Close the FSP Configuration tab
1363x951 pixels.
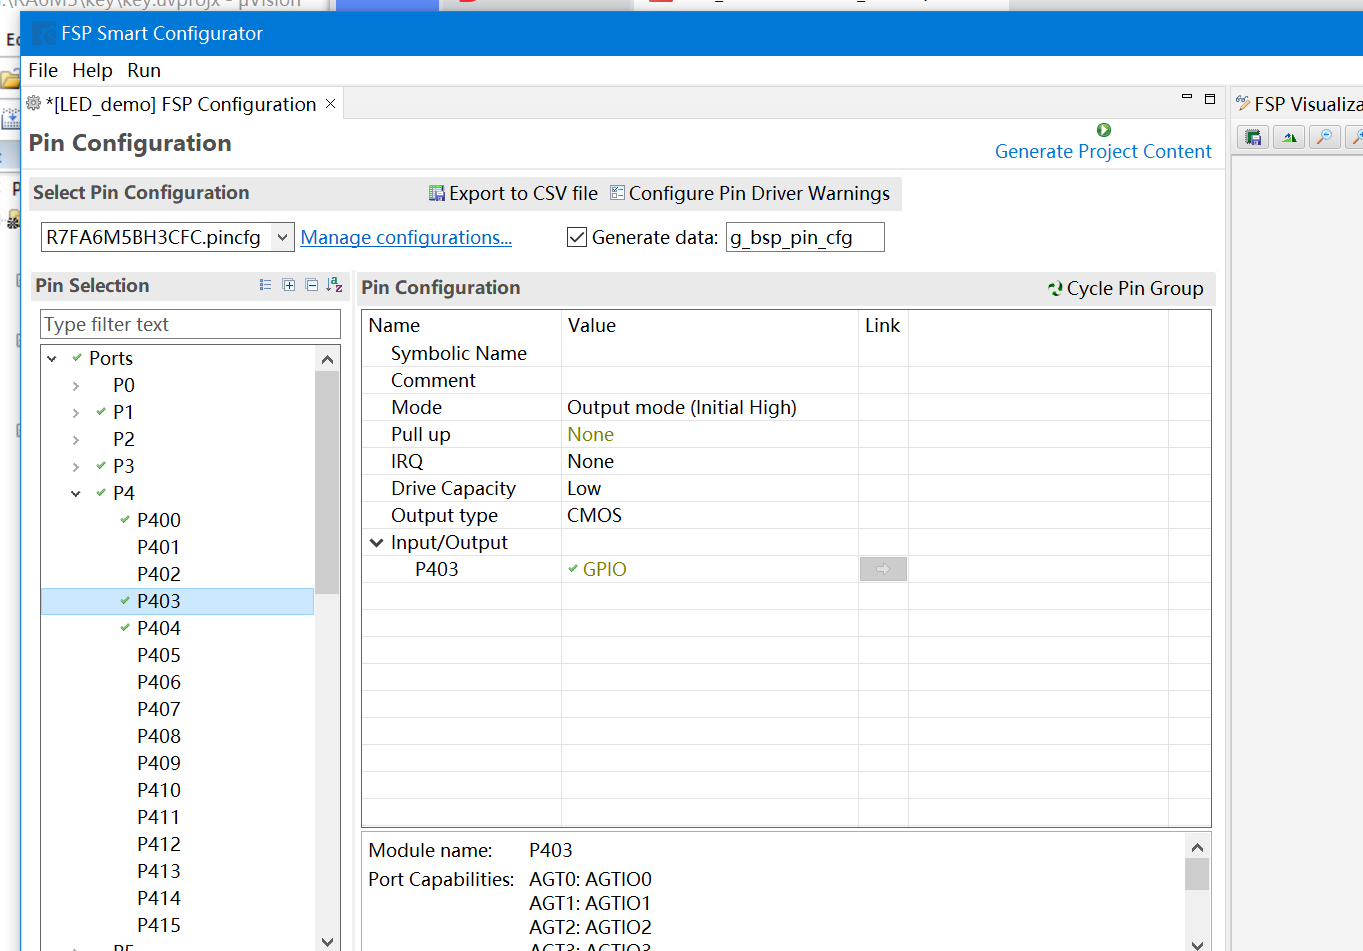coord(331,104)
